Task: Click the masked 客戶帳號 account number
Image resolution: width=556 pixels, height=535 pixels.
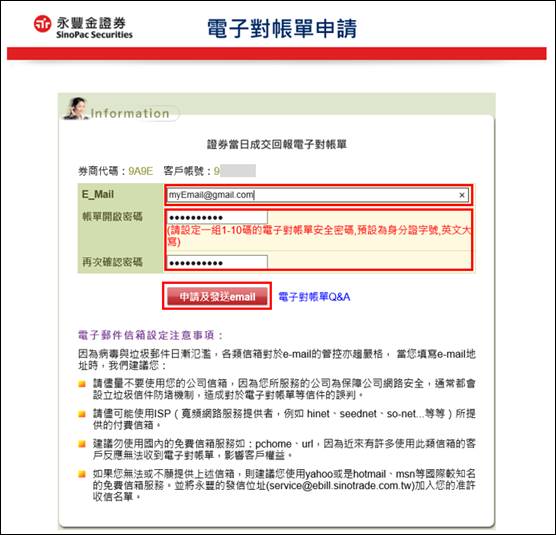Action: 234,171
